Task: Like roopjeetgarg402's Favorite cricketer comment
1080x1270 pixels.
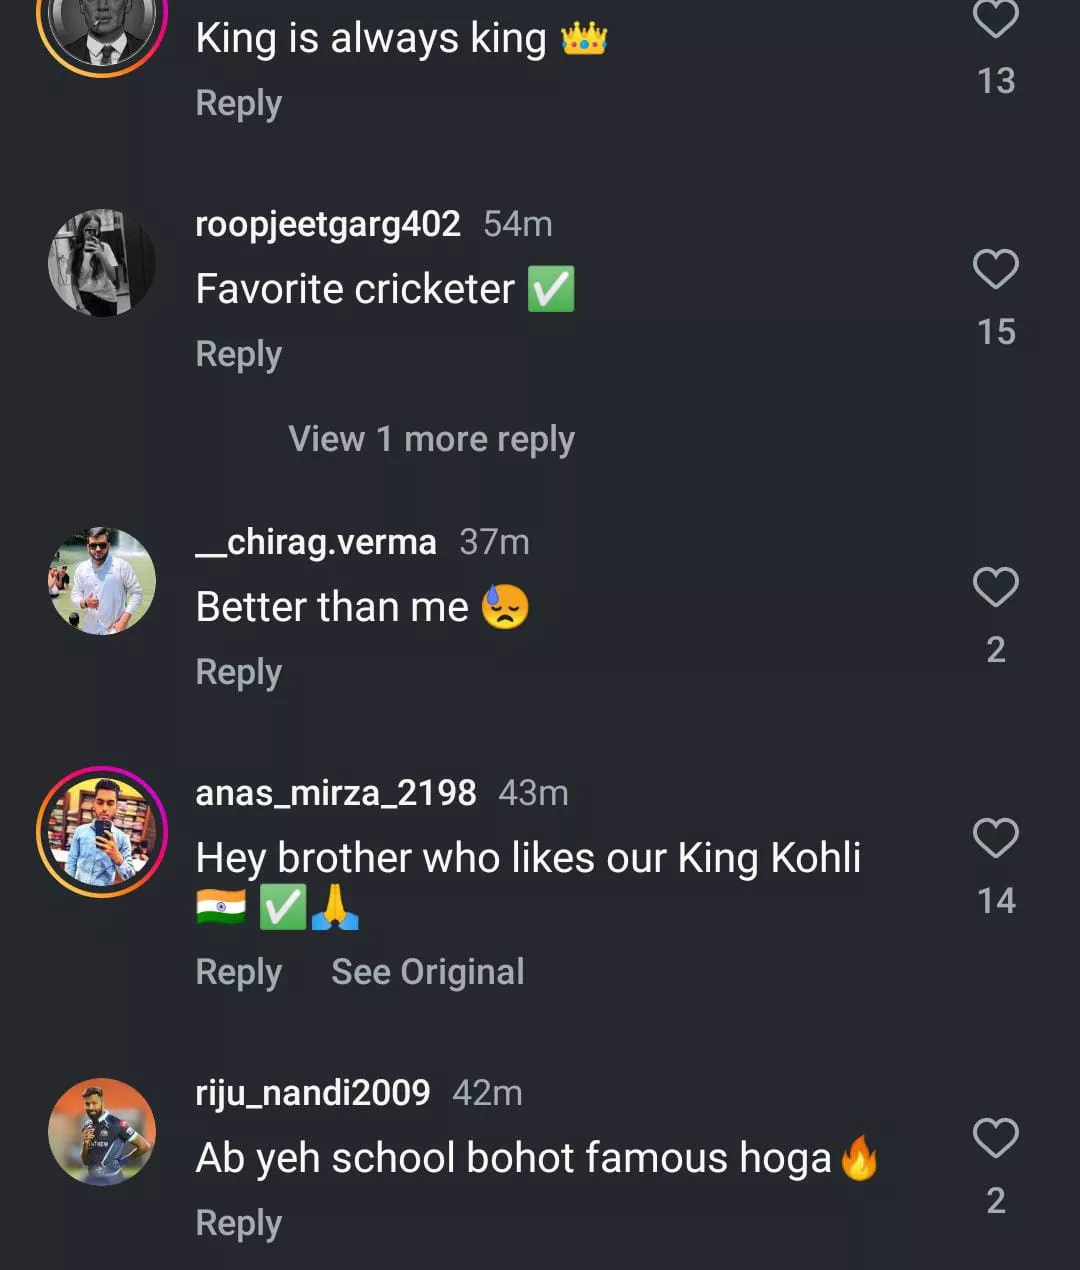Action: (996, 270)
